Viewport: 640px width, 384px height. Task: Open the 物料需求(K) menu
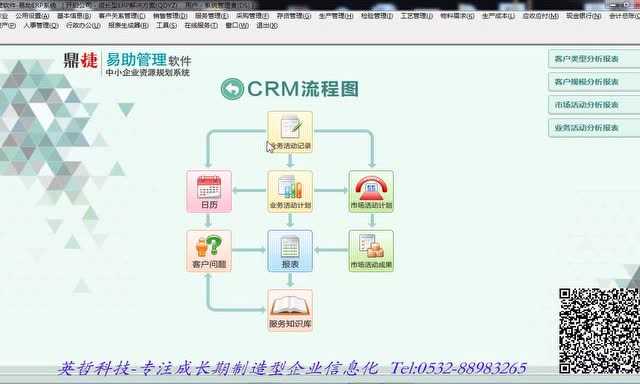click(457, 16)
